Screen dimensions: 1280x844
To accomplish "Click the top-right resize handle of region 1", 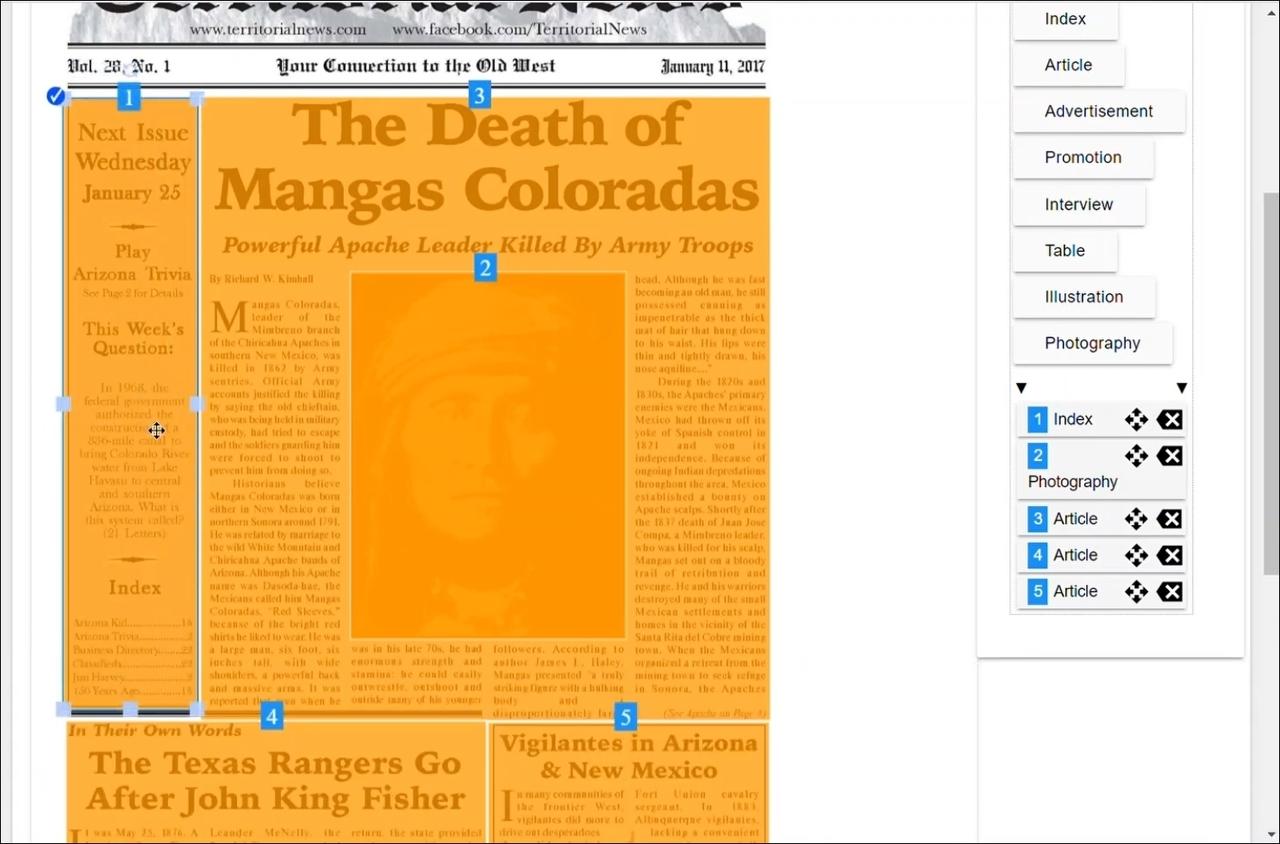I will tap(197, 98).
